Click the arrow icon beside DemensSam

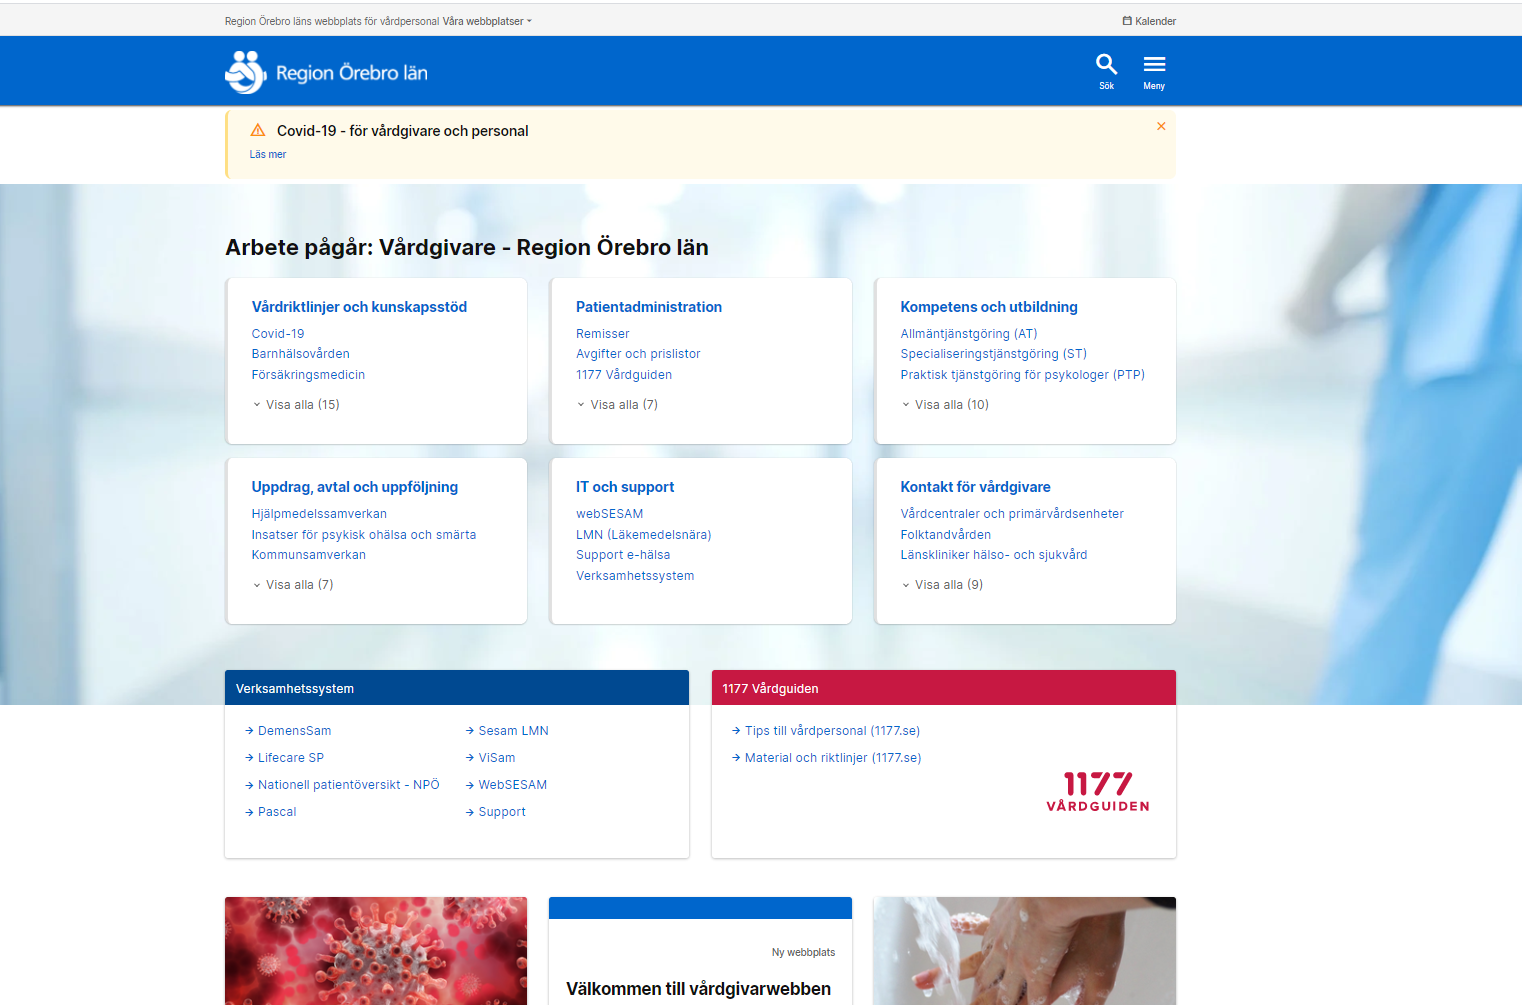(x=248, y=730)
